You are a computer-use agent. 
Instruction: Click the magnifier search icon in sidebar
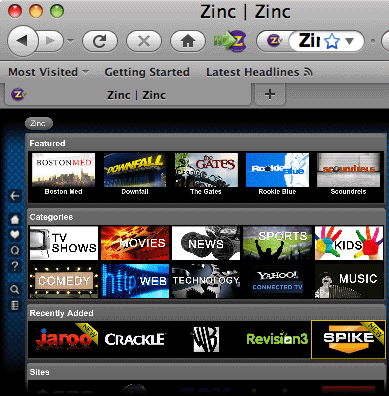tap(14, 289)
